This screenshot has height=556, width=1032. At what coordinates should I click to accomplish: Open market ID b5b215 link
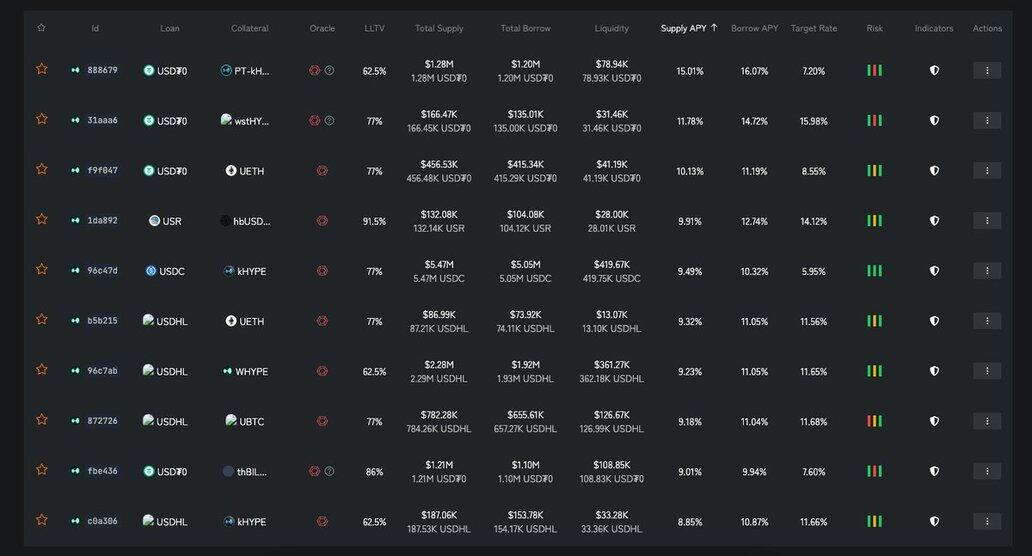[x=102, y=321]
